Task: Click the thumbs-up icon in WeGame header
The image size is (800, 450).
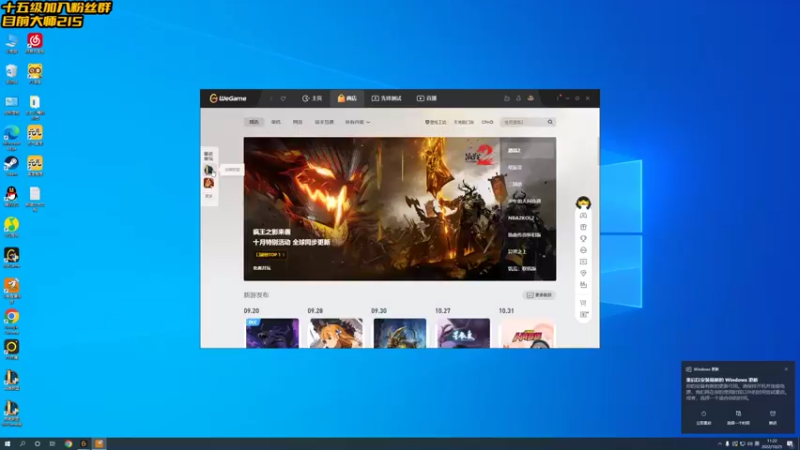Action: pos(507,98)
